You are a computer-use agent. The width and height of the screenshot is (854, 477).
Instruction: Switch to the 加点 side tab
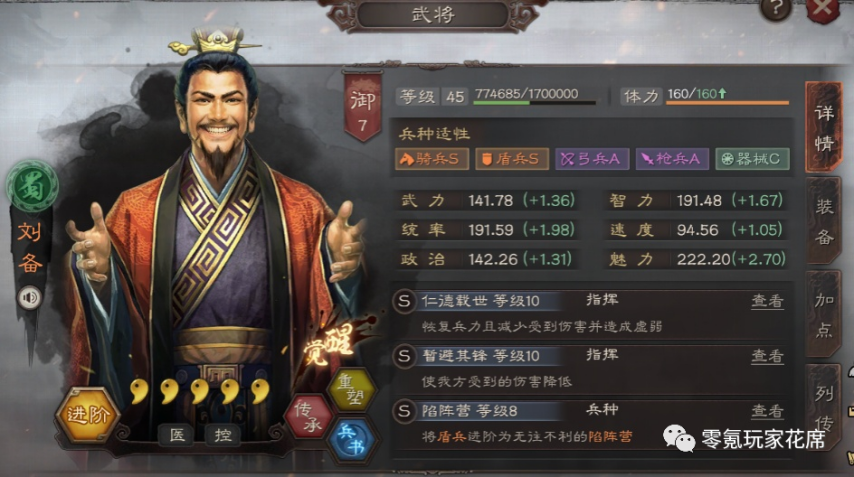pos(824,314)
